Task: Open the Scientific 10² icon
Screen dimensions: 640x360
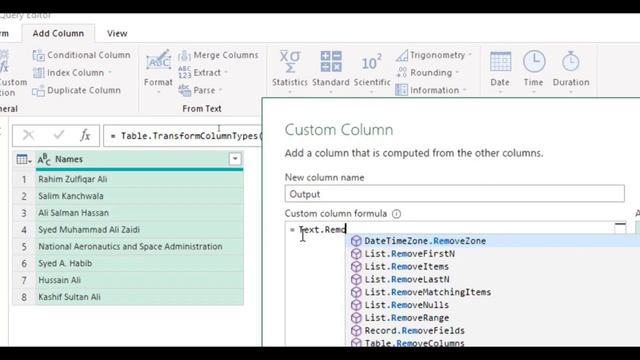Action: coord(372,62)
